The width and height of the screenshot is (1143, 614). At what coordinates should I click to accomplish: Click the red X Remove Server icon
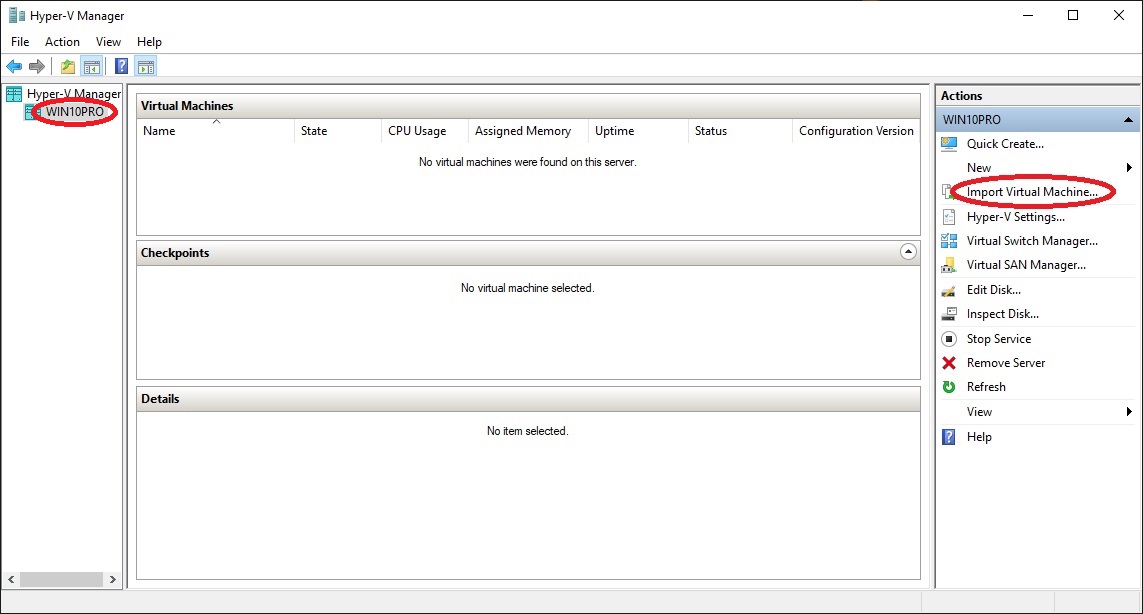[949, 363]
